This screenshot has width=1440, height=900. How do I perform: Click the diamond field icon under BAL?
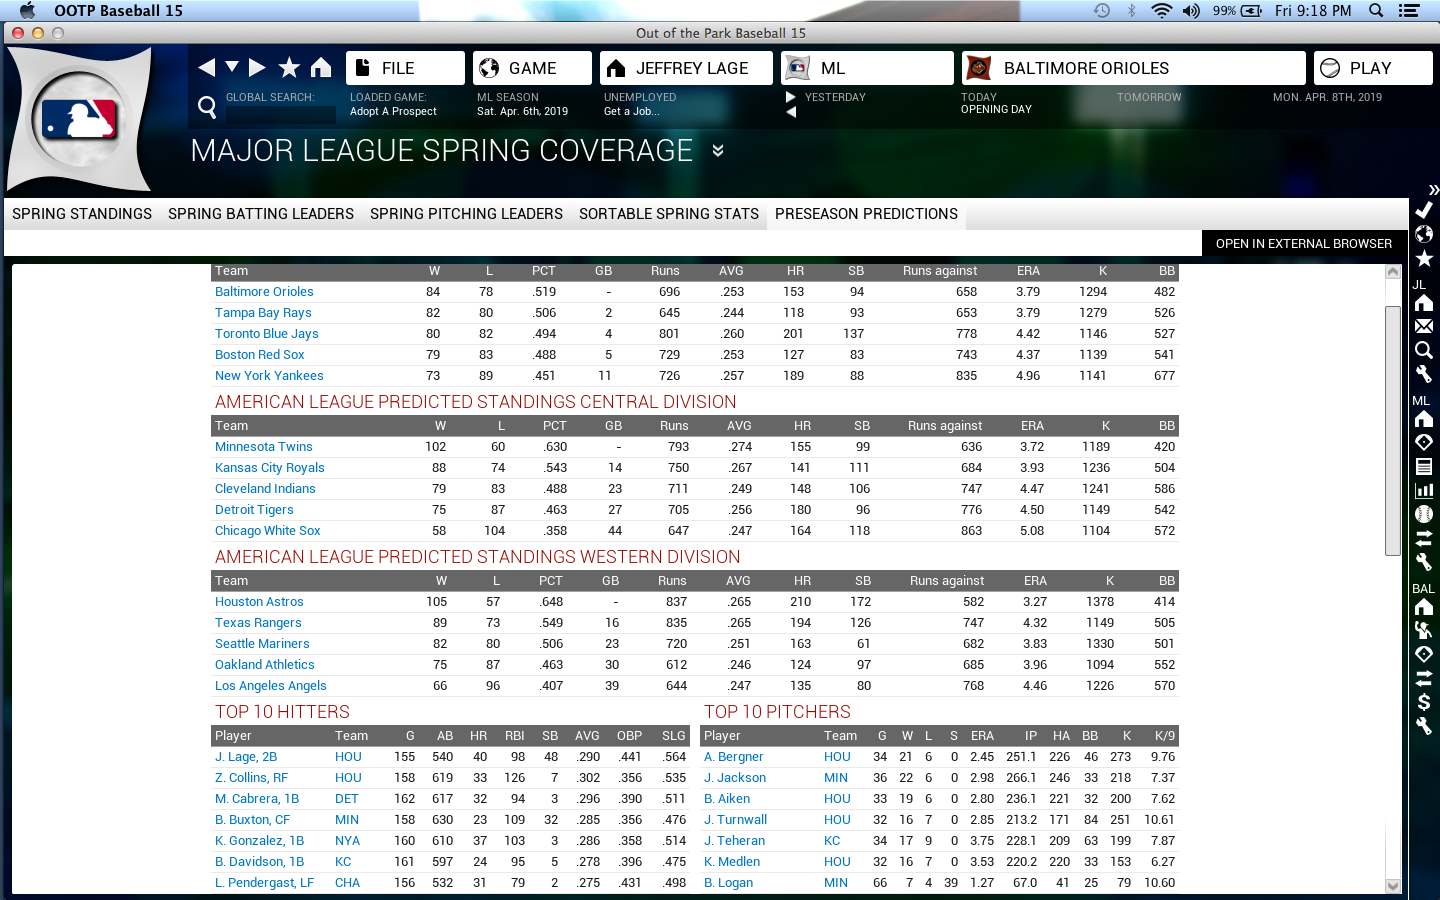[x=1424, y=654]
